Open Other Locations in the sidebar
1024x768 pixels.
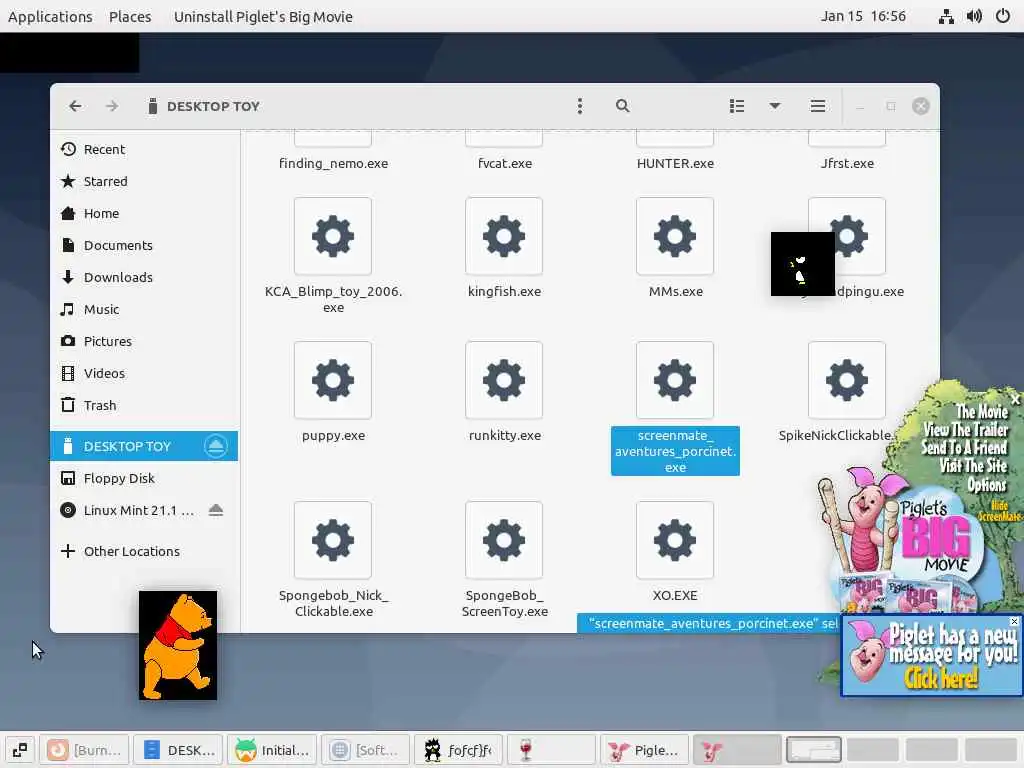click(x=144, y=551)
